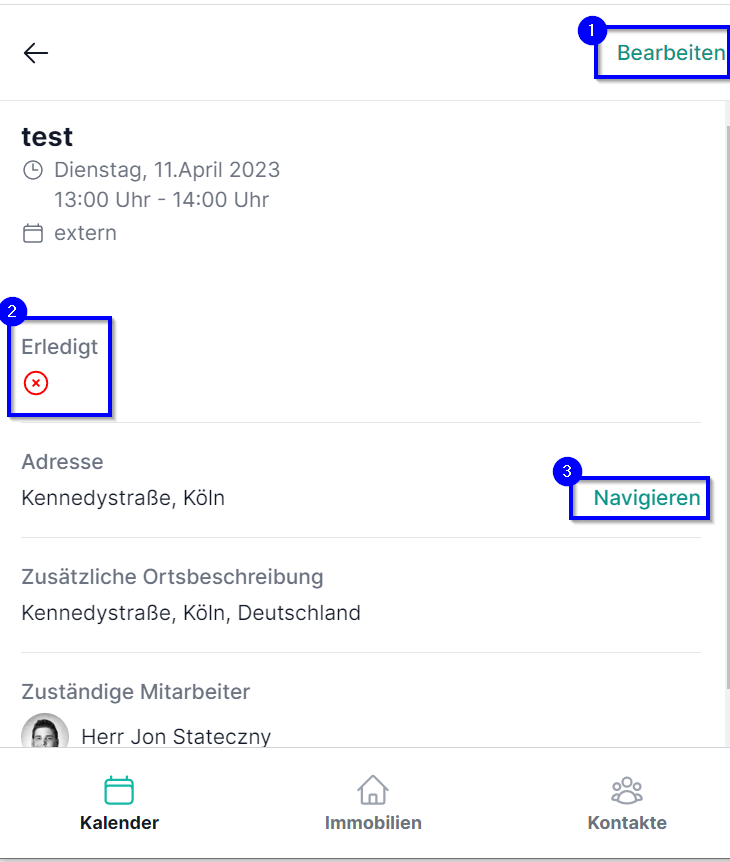
Task: Click the clock icon beside the date
Action: coord(33,170)
